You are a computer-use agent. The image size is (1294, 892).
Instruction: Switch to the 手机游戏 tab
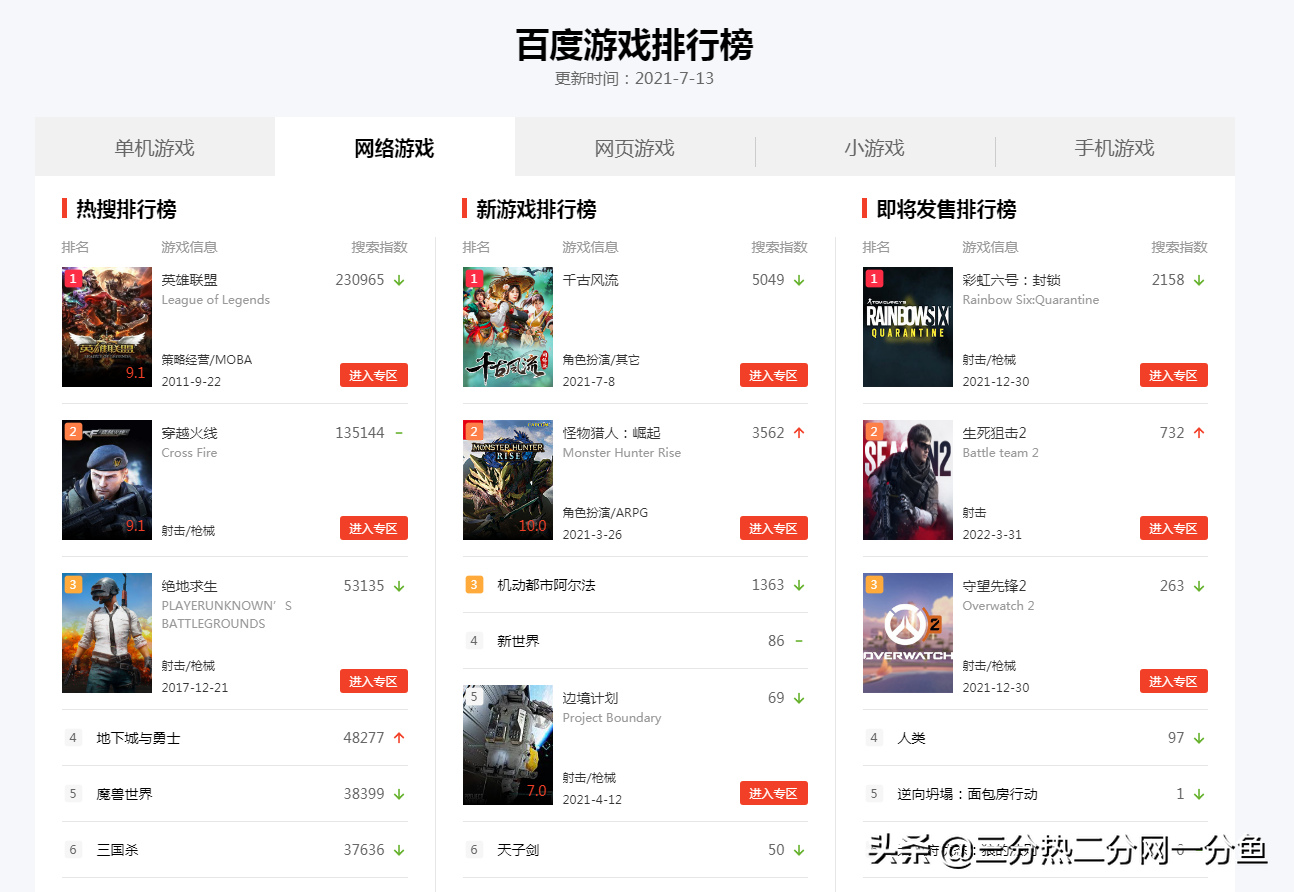coord(1115,148)
